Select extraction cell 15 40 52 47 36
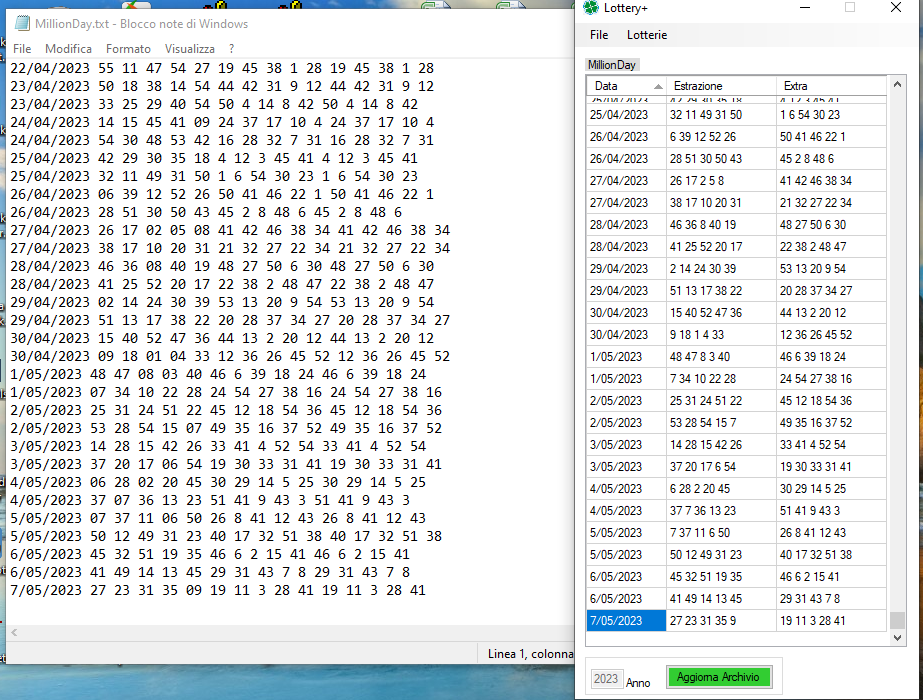The image size is (923, 700). (x=721, y=313)
